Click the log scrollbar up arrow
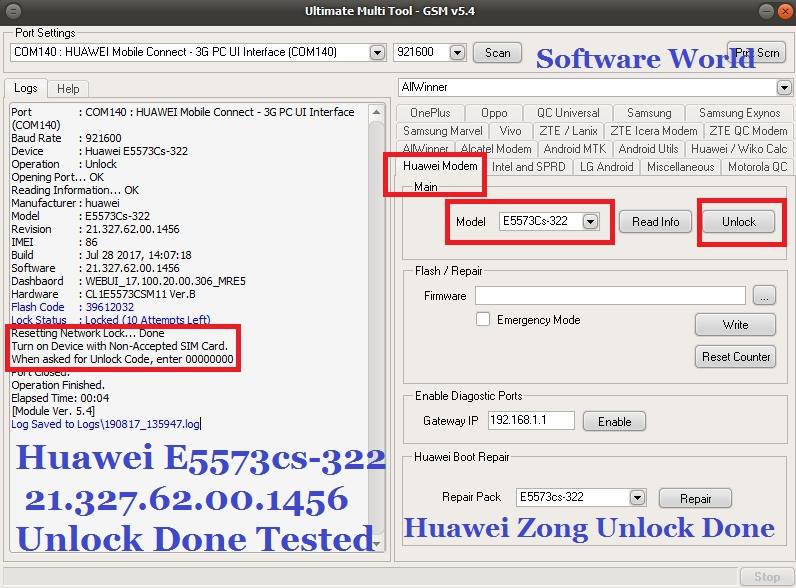 376,112
